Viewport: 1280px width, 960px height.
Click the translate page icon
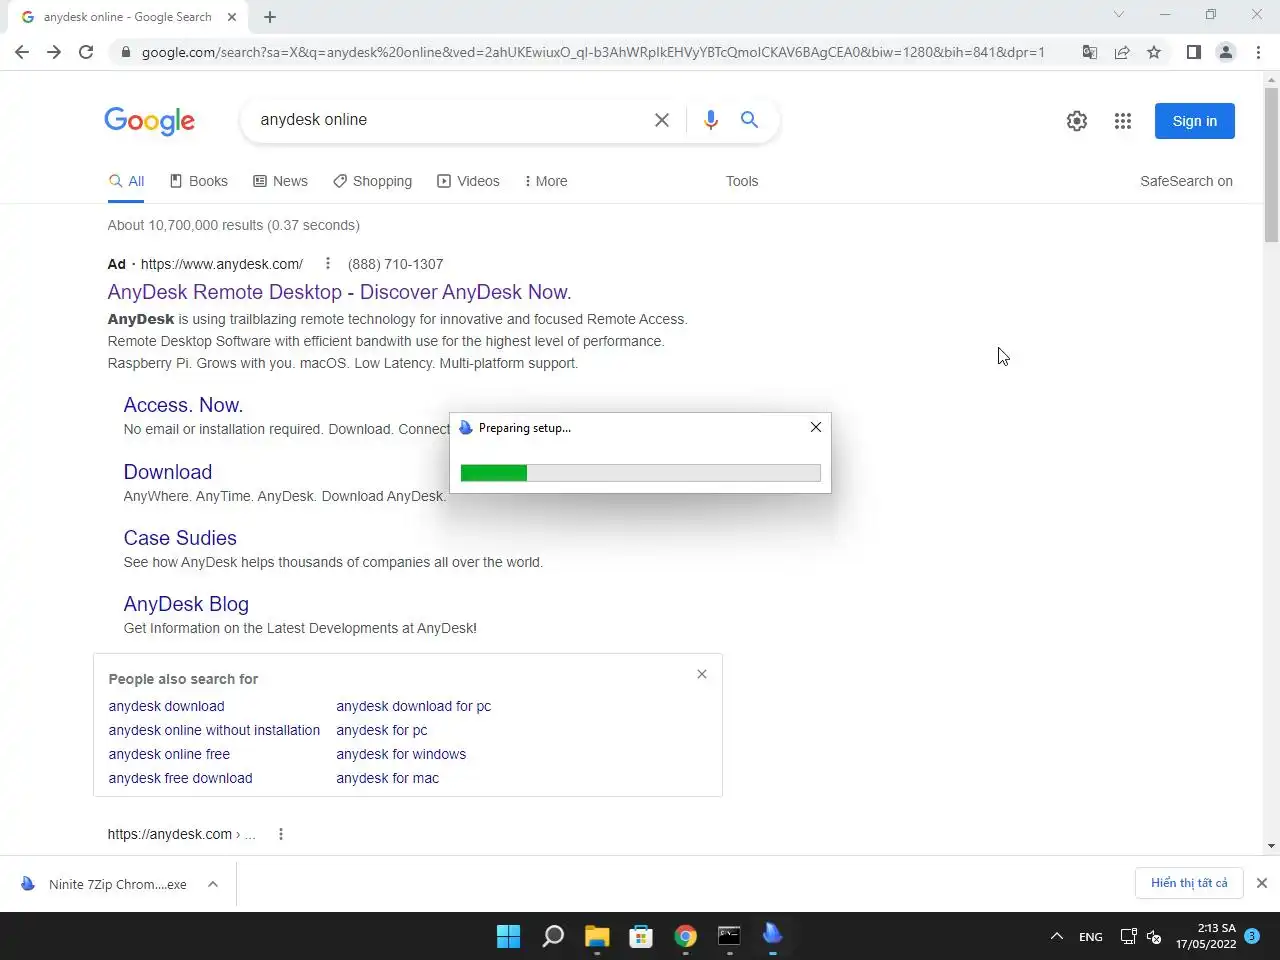(1090, 52)
